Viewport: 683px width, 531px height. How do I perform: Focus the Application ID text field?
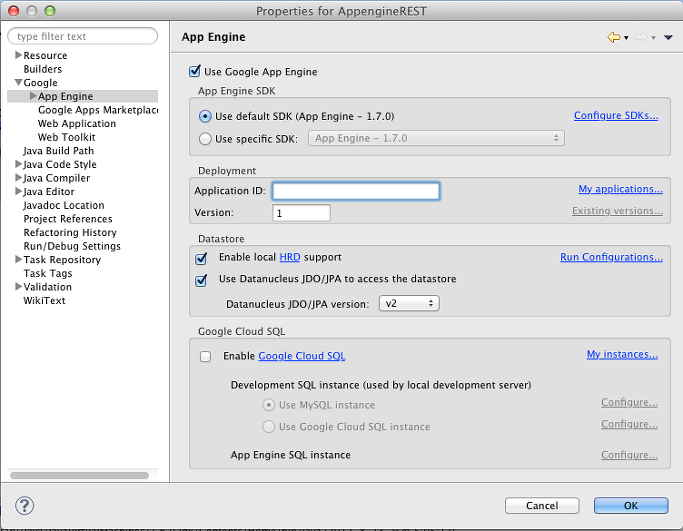tap(356, 191)
